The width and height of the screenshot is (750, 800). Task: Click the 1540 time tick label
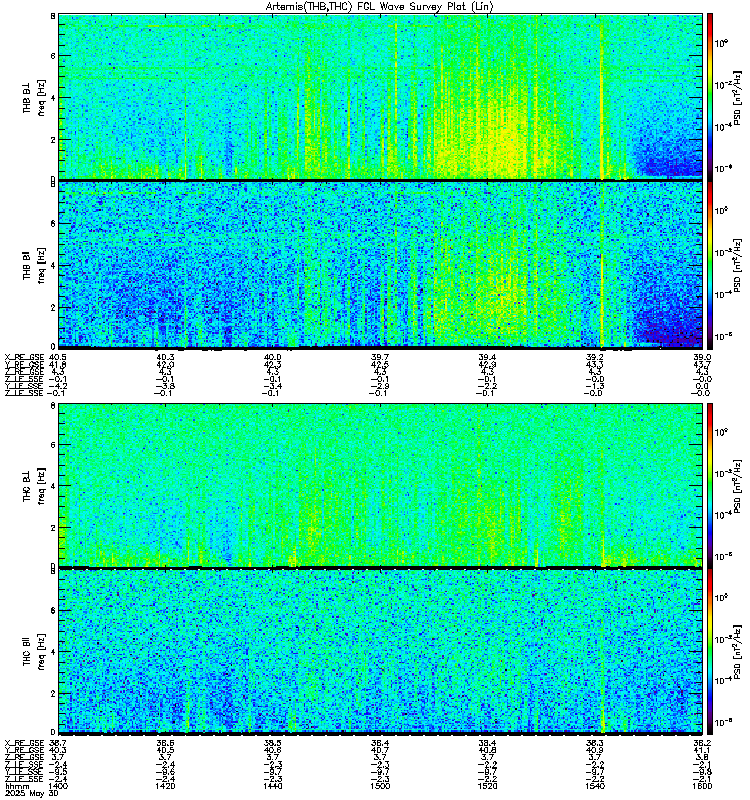(x=594, y=786)
